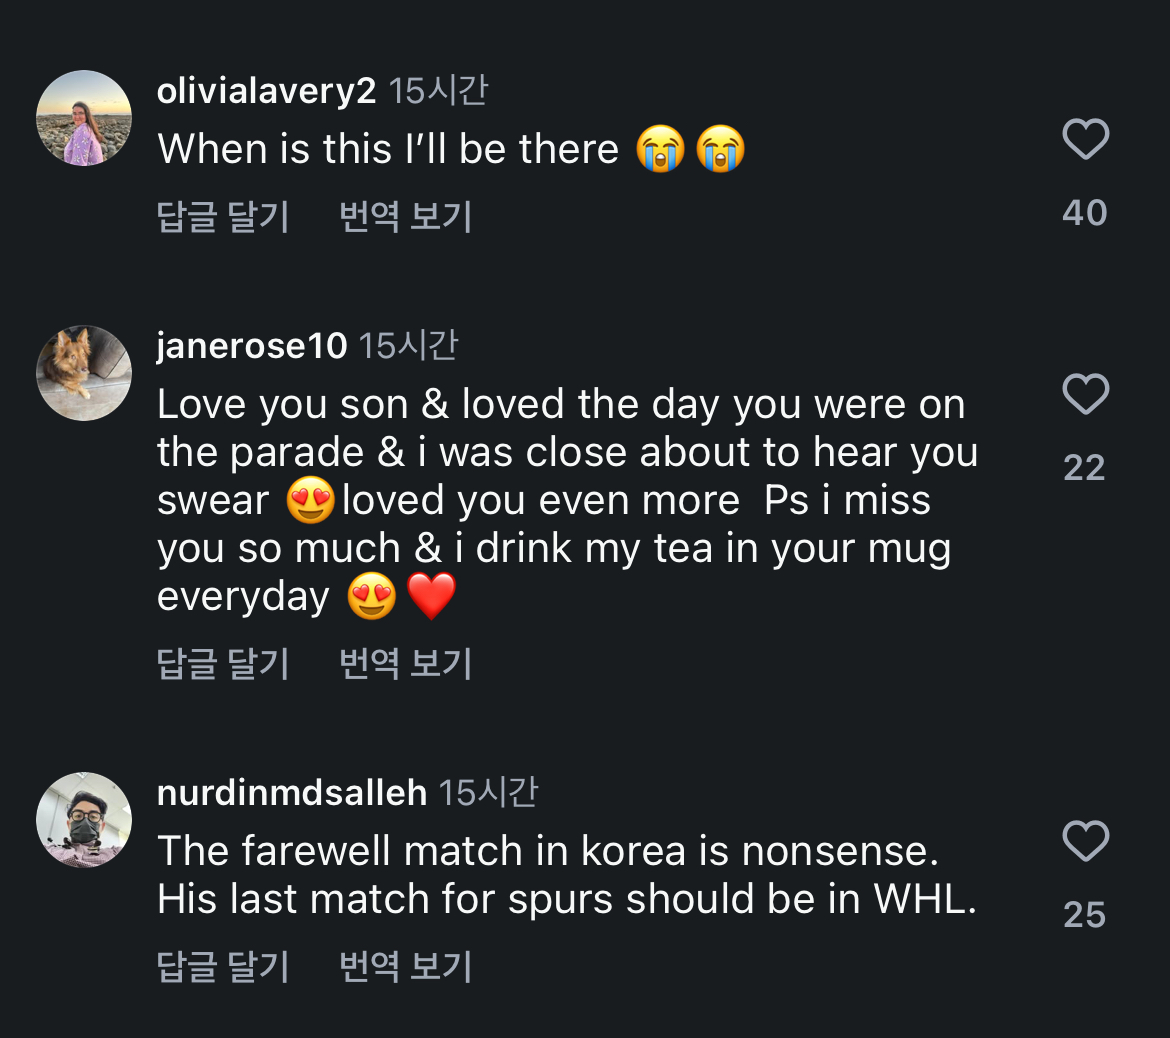Like nurdinmdsalleh's comment about farewell match

pos(1085,841)
